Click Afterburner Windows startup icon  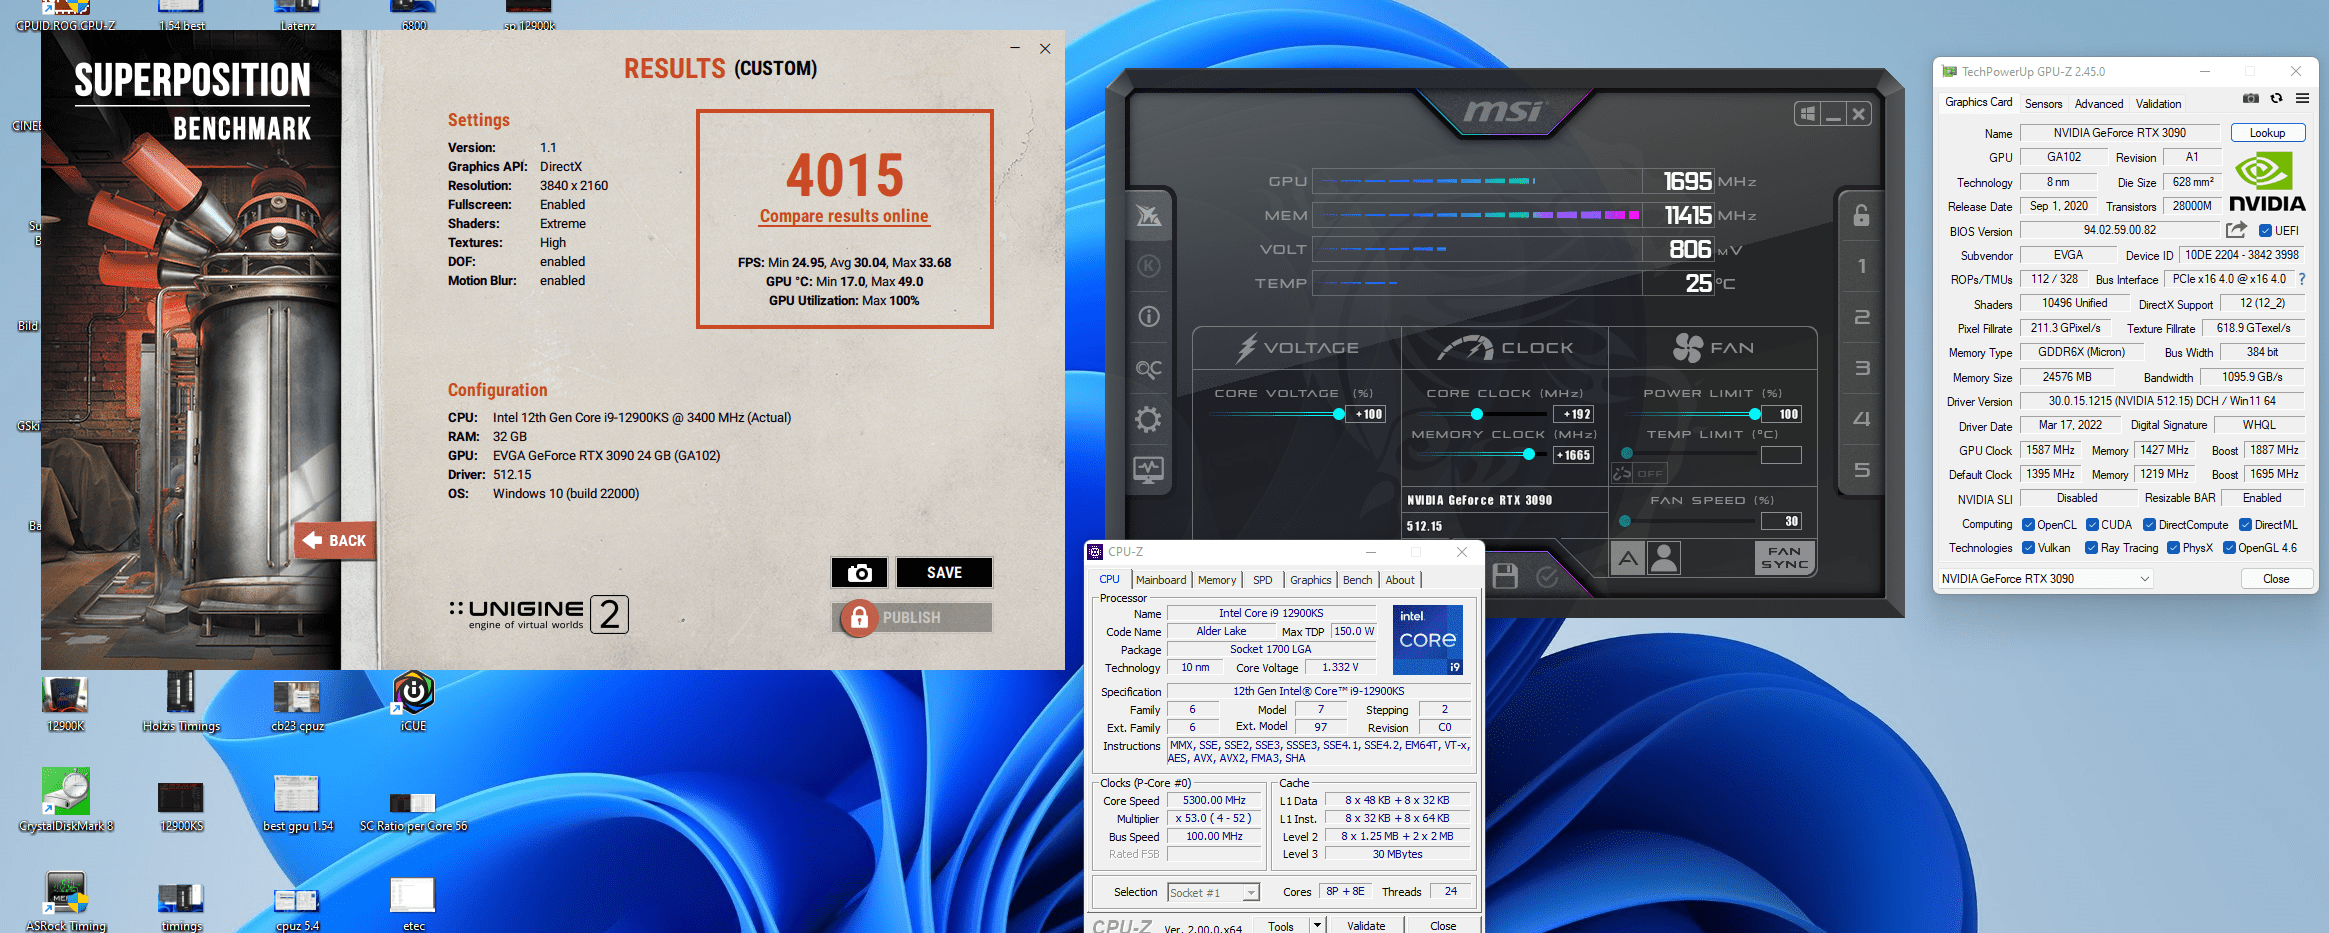click(x=1807, y=114)
